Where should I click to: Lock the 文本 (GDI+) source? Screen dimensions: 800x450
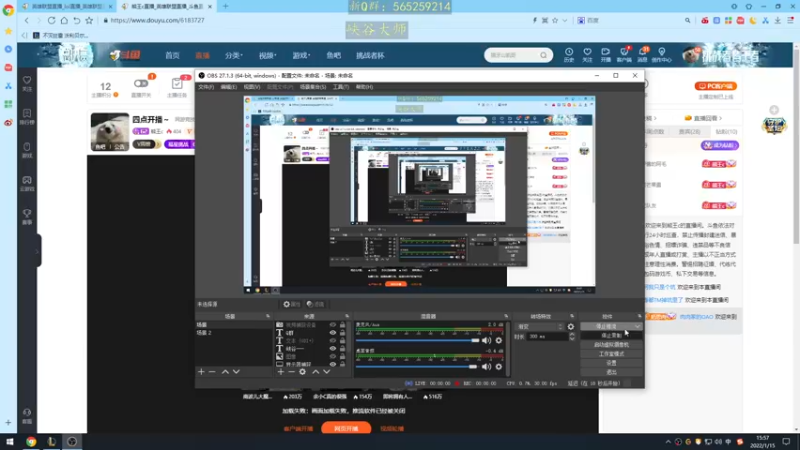coord(342,340)
